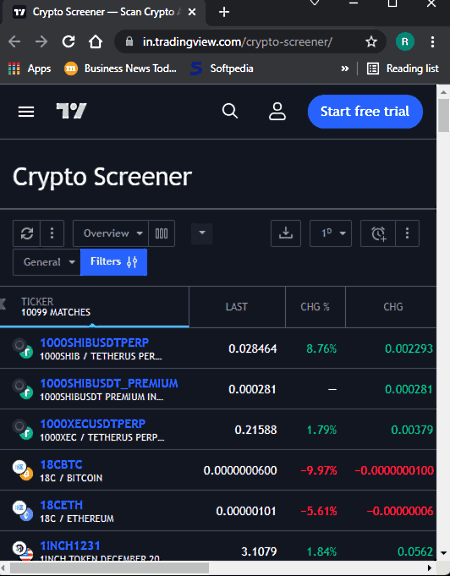Open the 1000SHIBUSDT_PREMIUM ticker link
450x576 pixels.
109,383
